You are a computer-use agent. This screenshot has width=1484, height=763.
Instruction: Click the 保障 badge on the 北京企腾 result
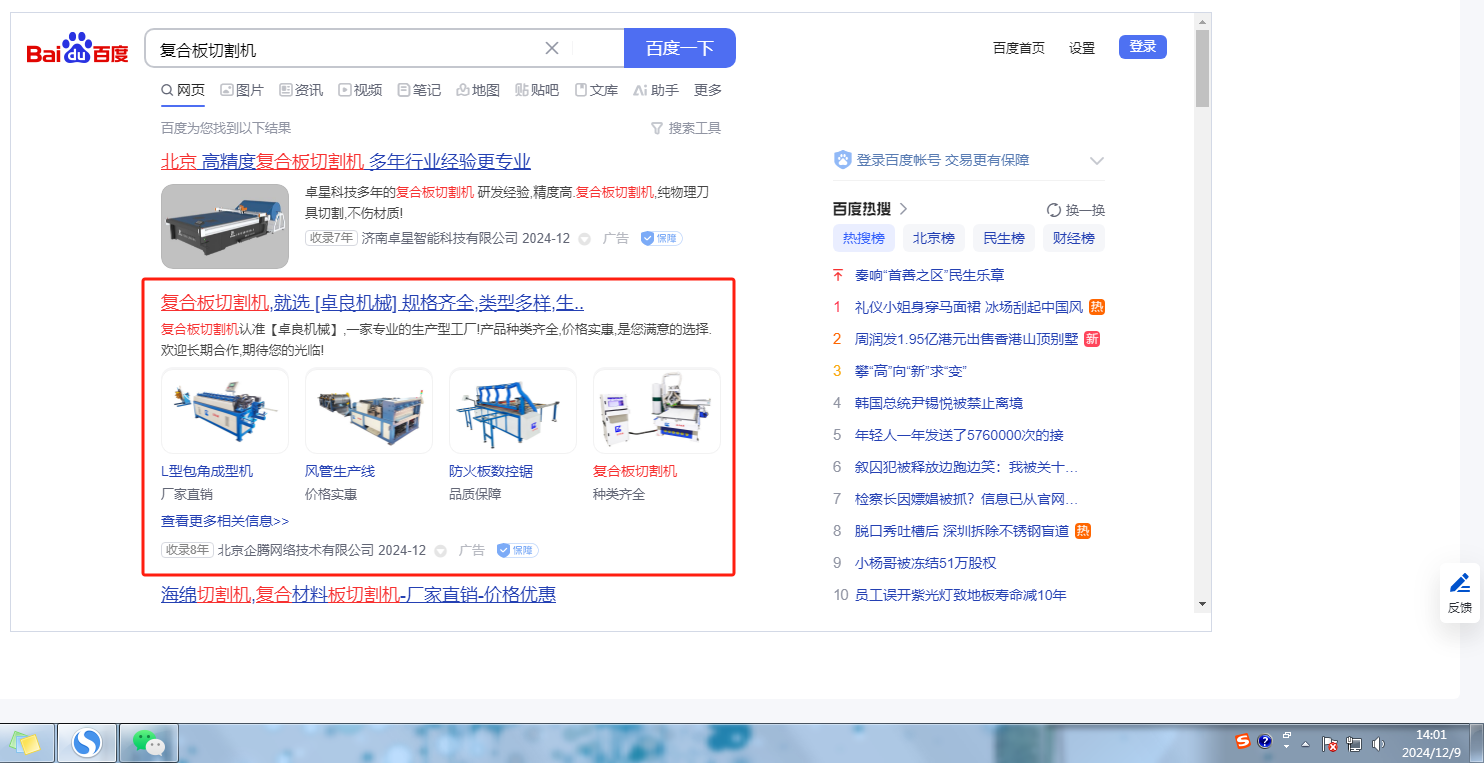click(517, 550)
